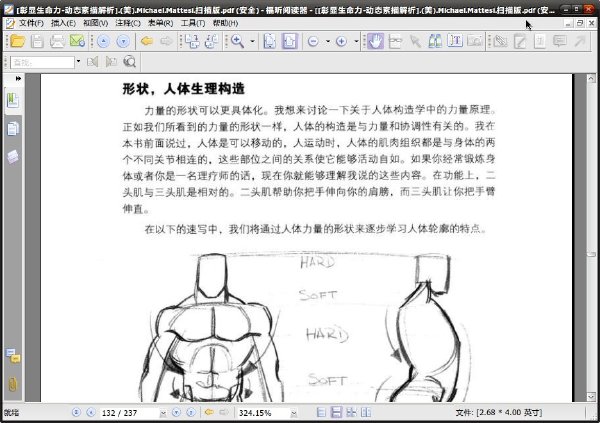Open the bookmarks panel in sidebar

point(13,100)
